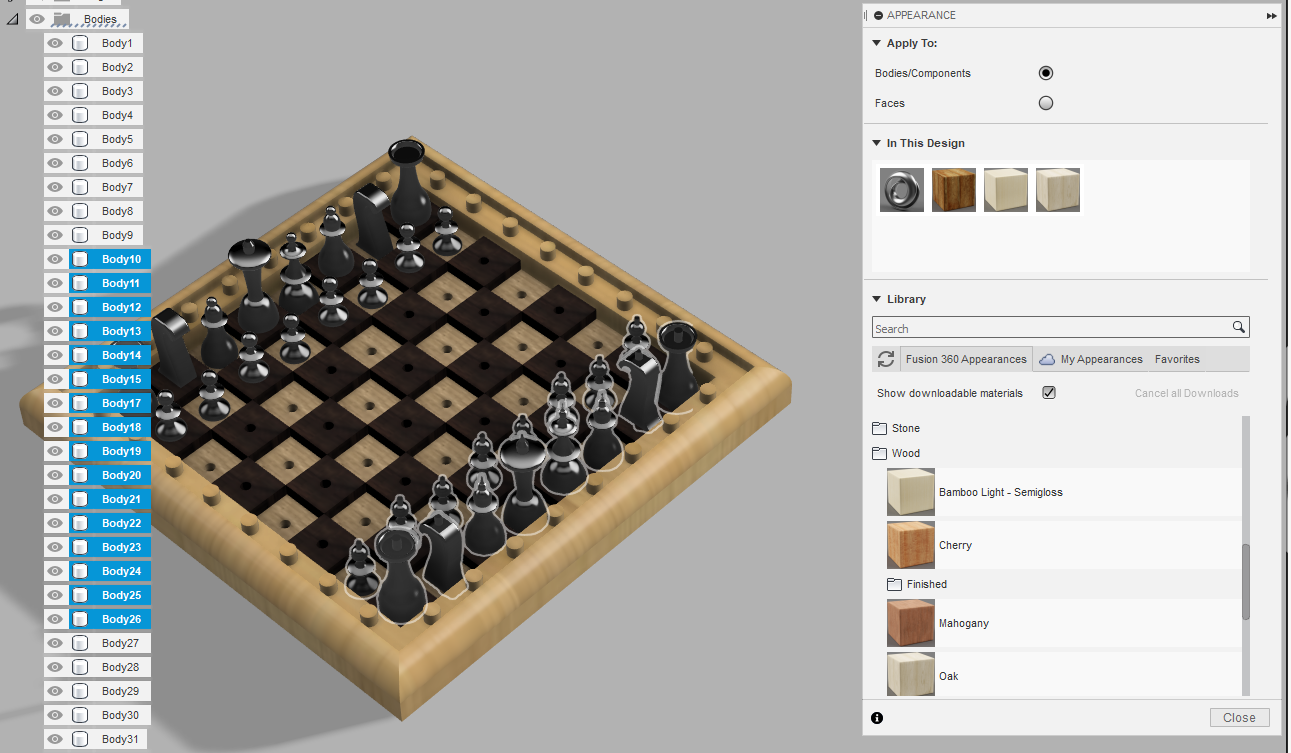This screenshot has width=1291, height=753.
Task: Click the body icon next to Body10
Action: (80, 259)
